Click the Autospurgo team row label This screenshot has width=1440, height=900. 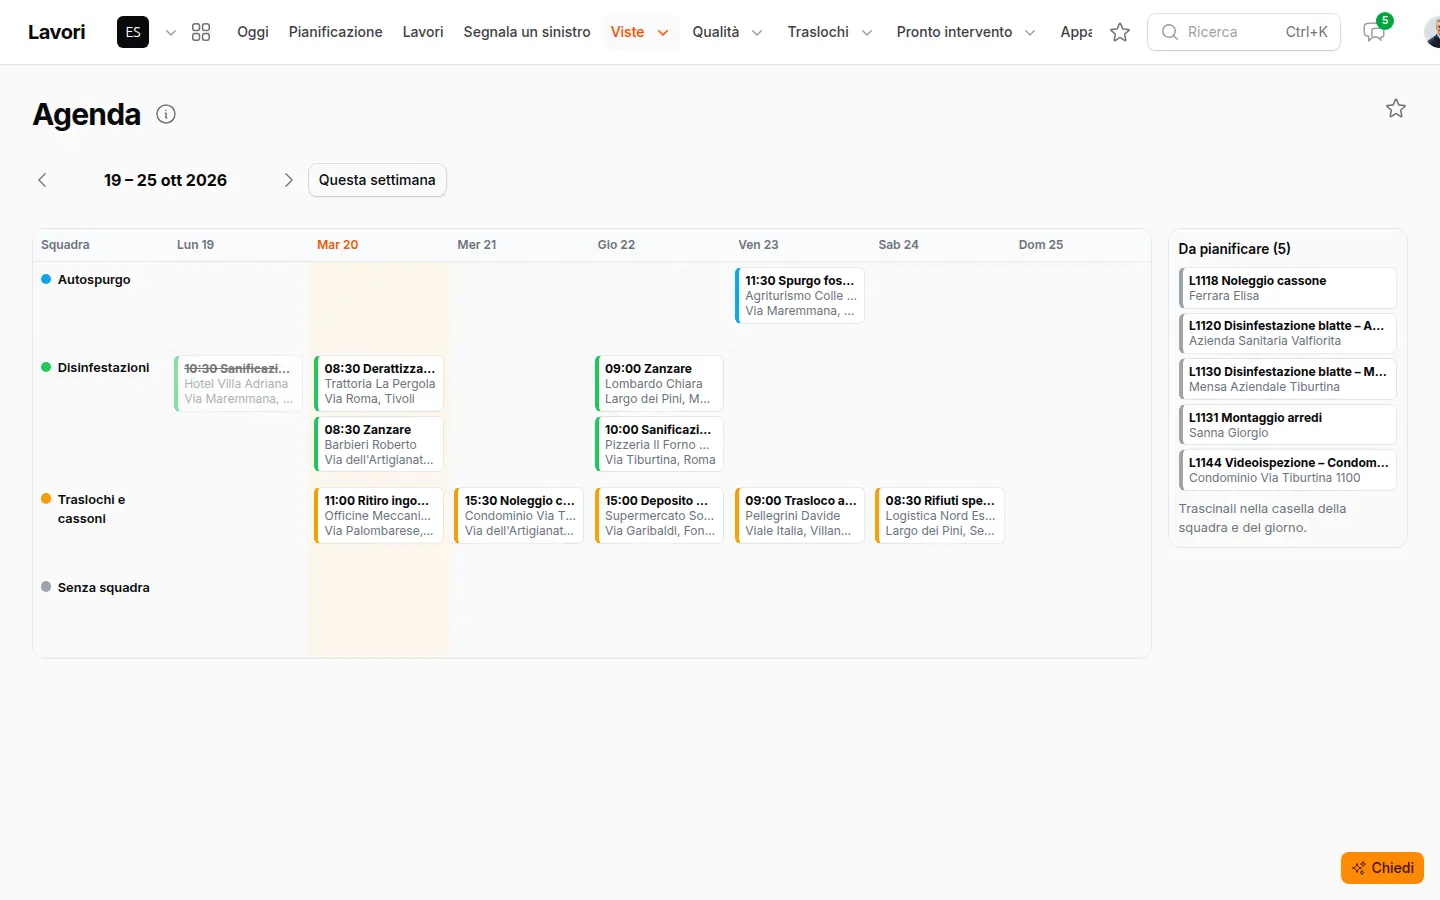pyautogui.click(x=94, y=280)
